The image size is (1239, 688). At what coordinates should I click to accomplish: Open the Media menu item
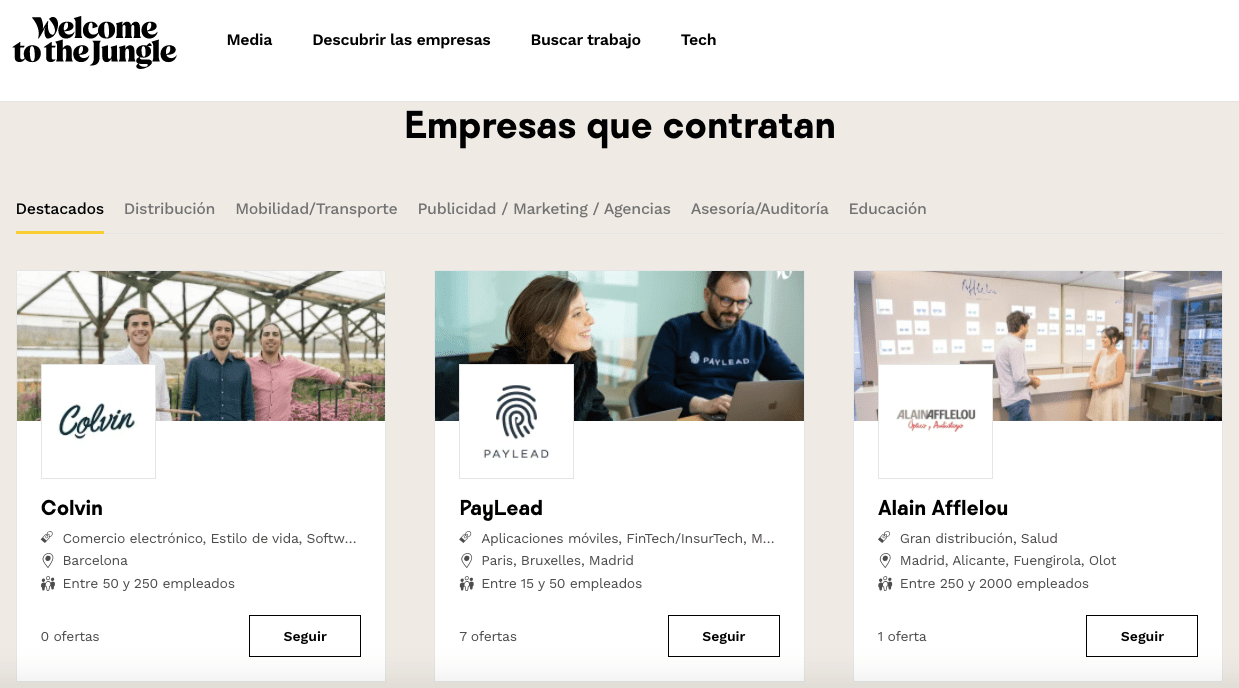coord(249,40)
